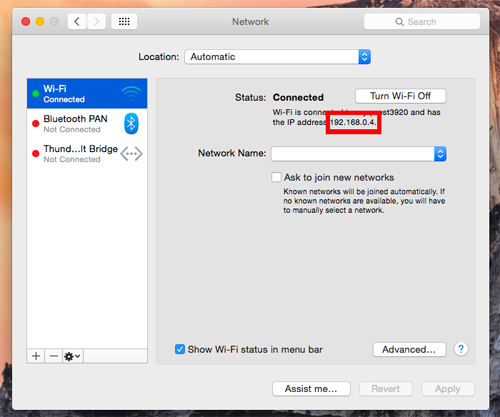
Task: Expand the Location Automatic dropdown
Action: 278,57
